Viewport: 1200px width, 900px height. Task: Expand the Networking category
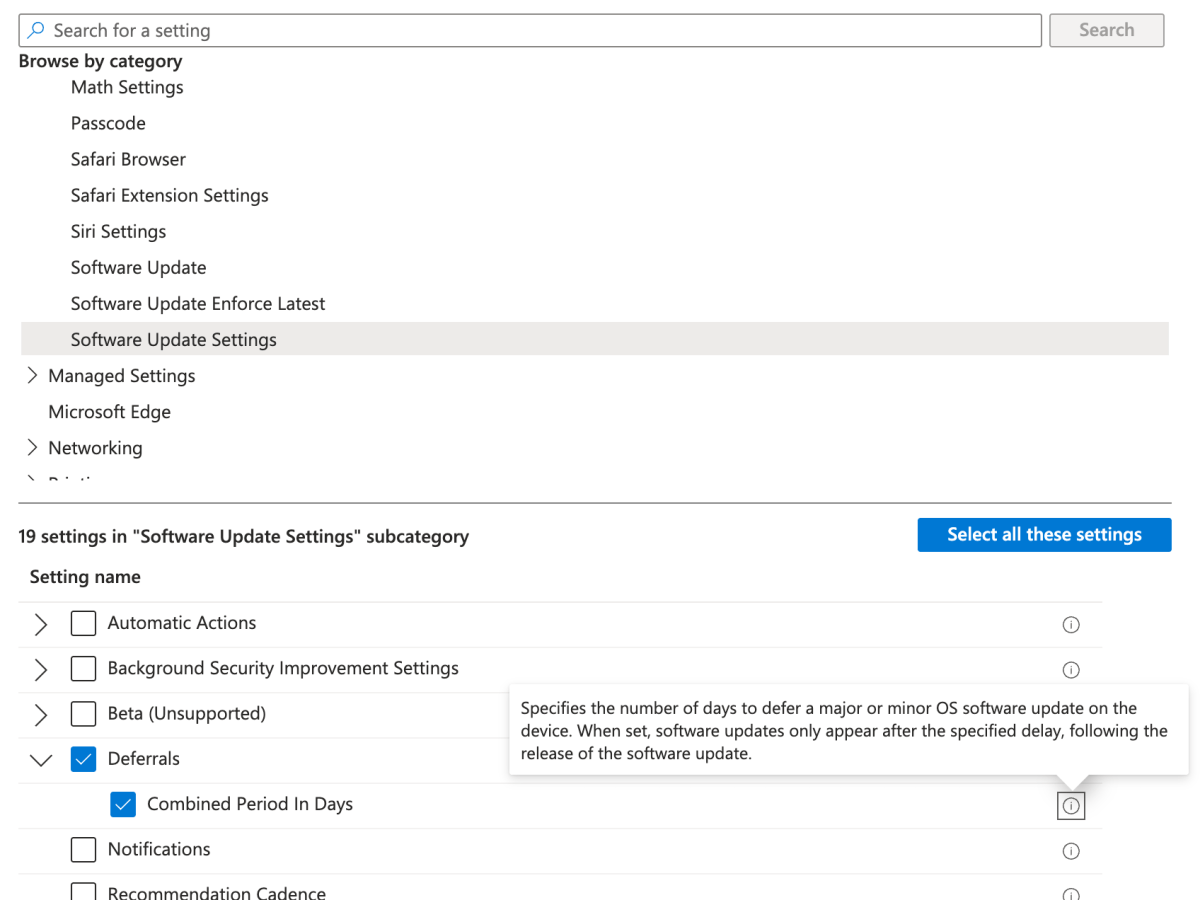point(31,447)
